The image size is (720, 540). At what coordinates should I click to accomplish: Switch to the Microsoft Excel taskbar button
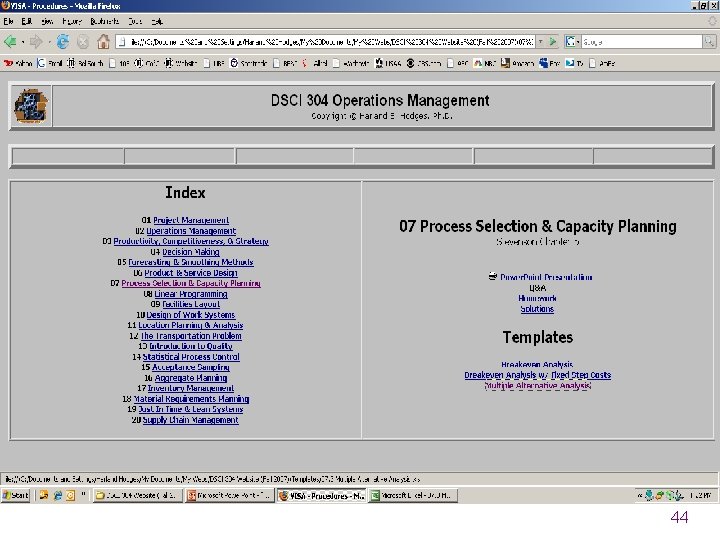[x=413, y=495]
